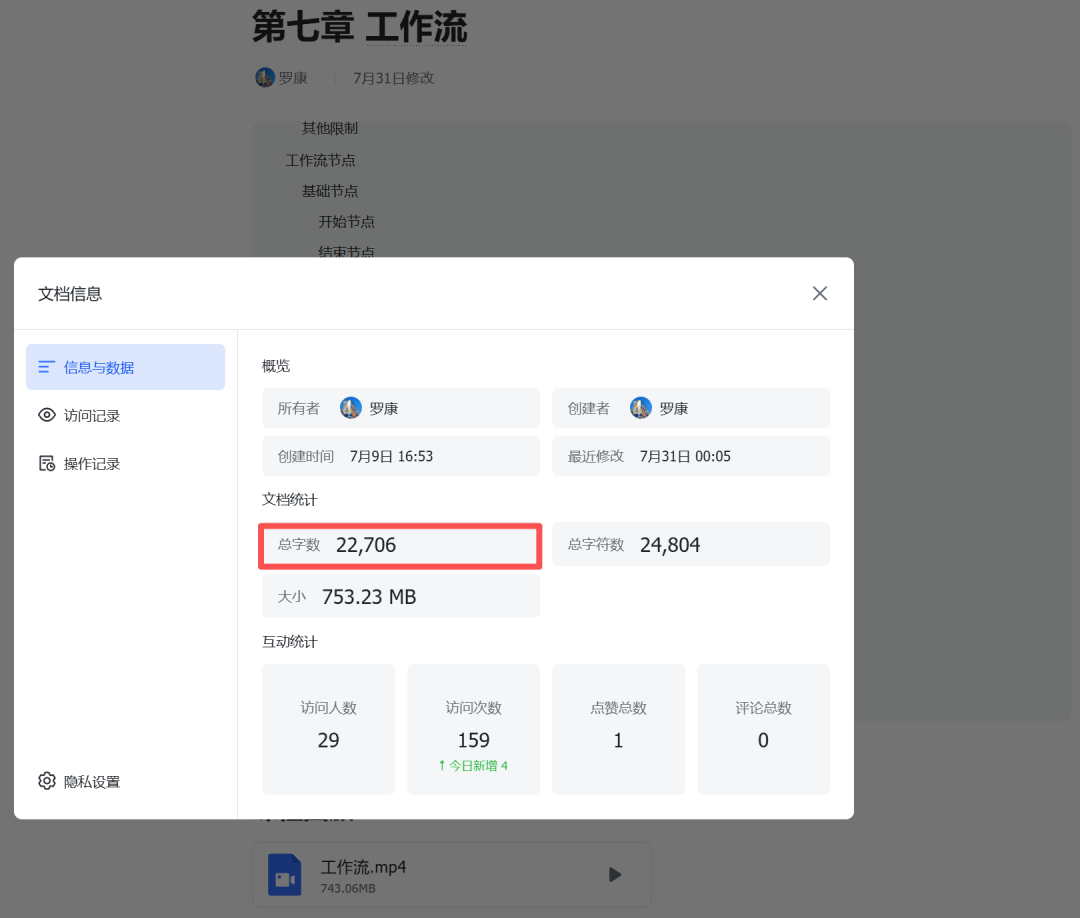Click the gear icon beside 隐私设置
The image size is (1080, 918).
pos(47,781)
